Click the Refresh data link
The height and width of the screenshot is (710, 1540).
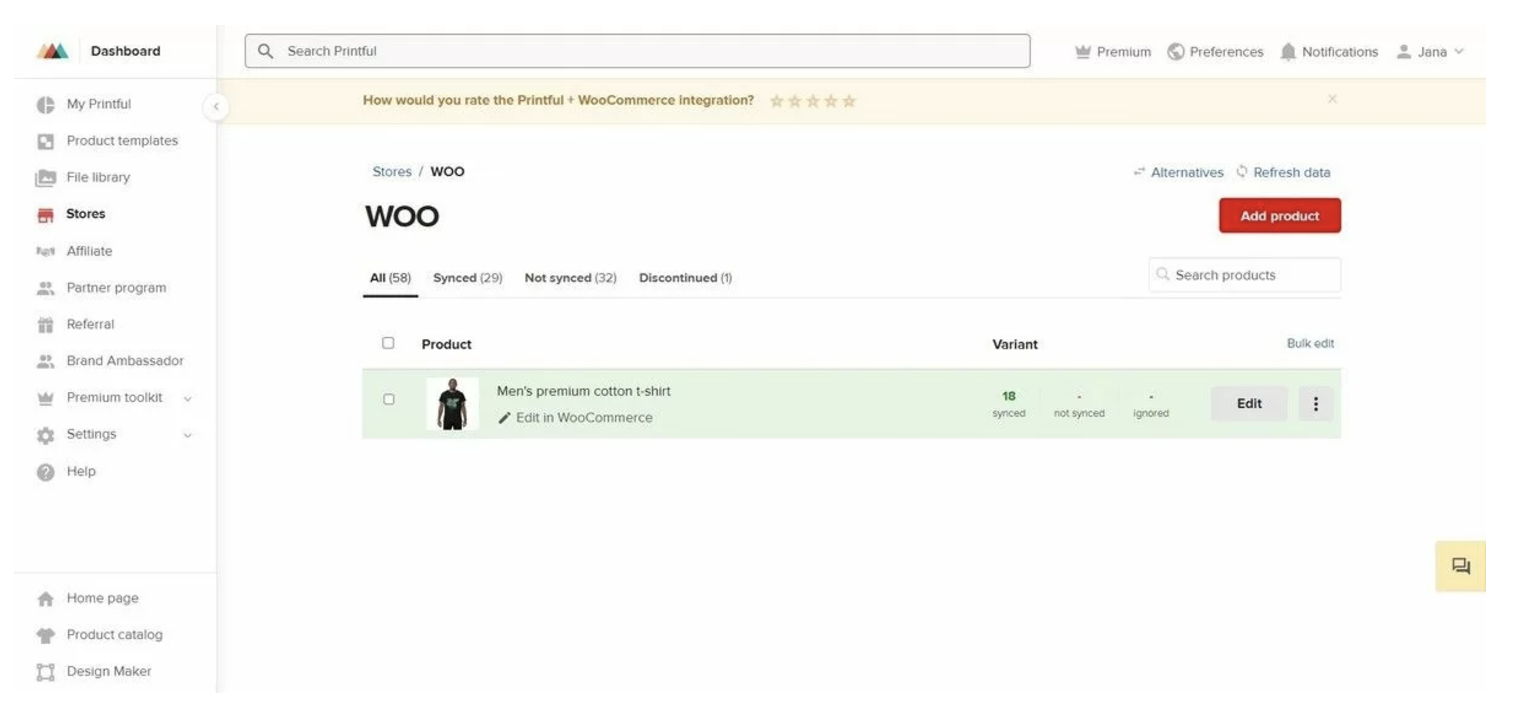coord(1291,172)
